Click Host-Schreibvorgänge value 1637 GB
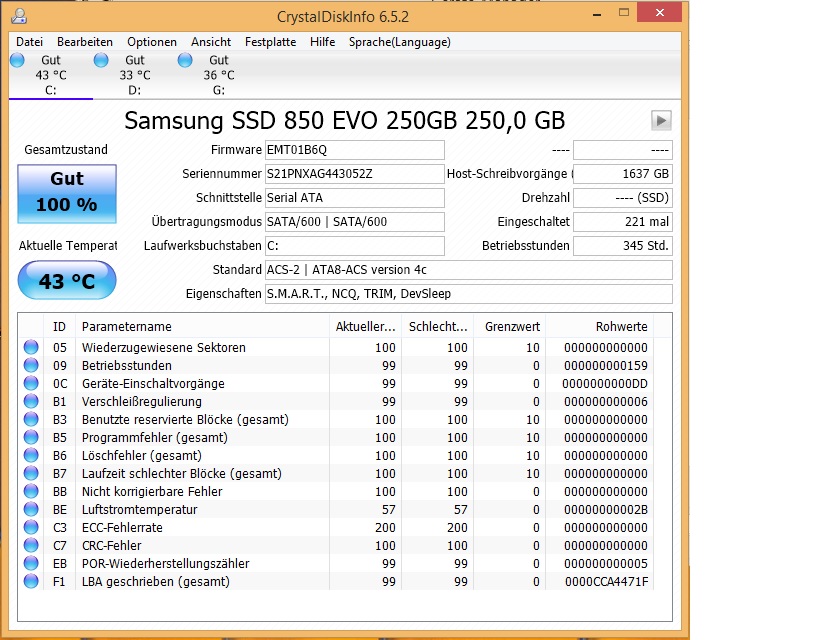The height and width of the screenshot is (640, 819). pos(623,174)
